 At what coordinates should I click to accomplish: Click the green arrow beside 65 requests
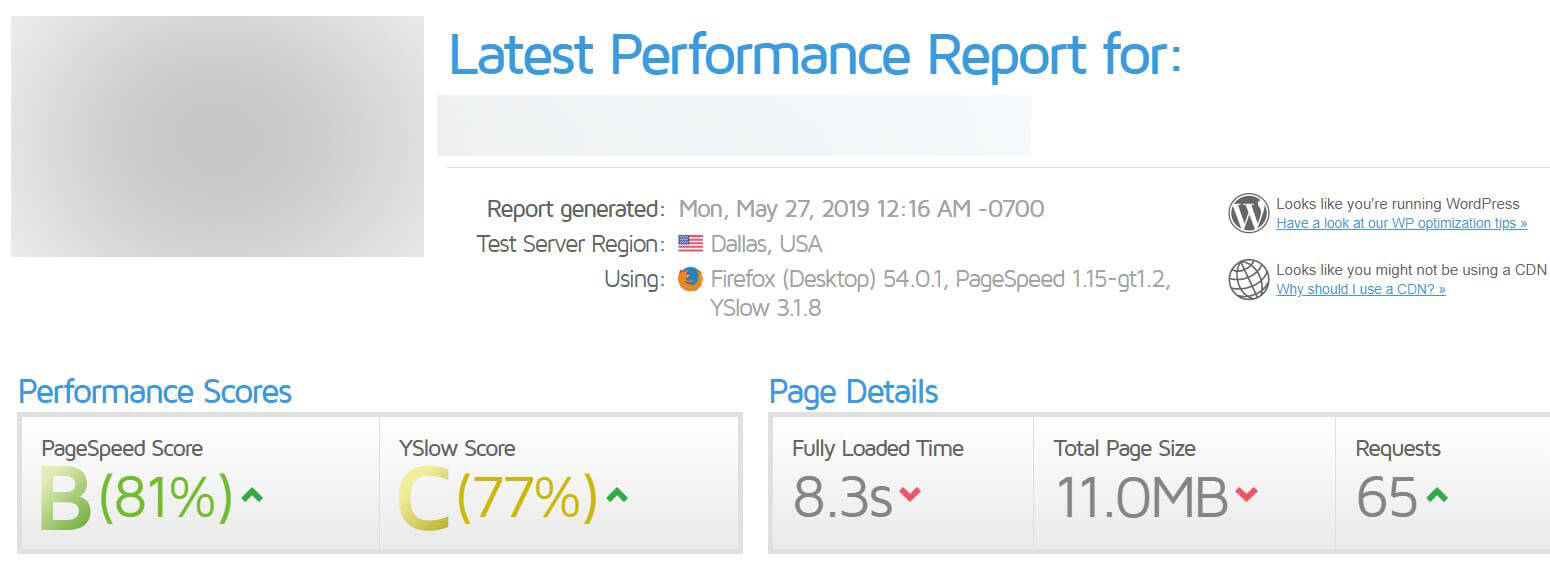click(1436, 494)
